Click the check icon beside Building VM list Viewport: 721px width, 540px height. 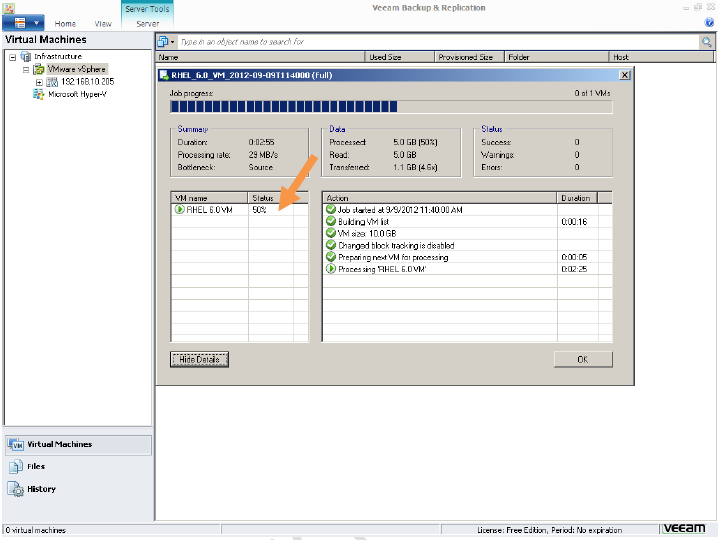(331, 221)
